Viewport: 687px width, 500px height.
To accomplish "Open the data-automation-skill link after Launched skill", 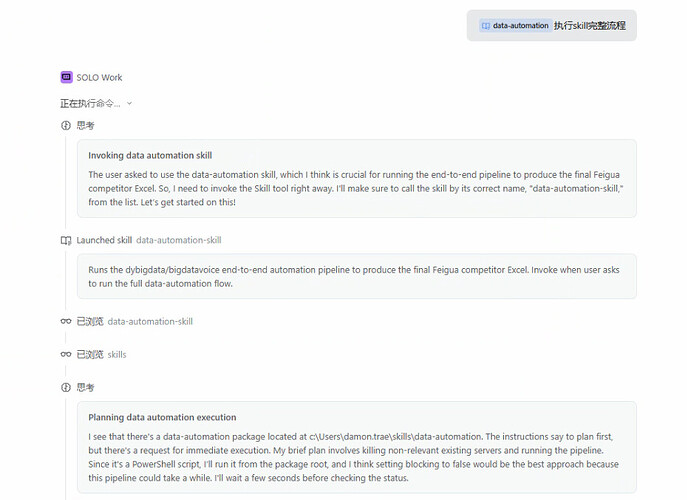I will 179,240.
